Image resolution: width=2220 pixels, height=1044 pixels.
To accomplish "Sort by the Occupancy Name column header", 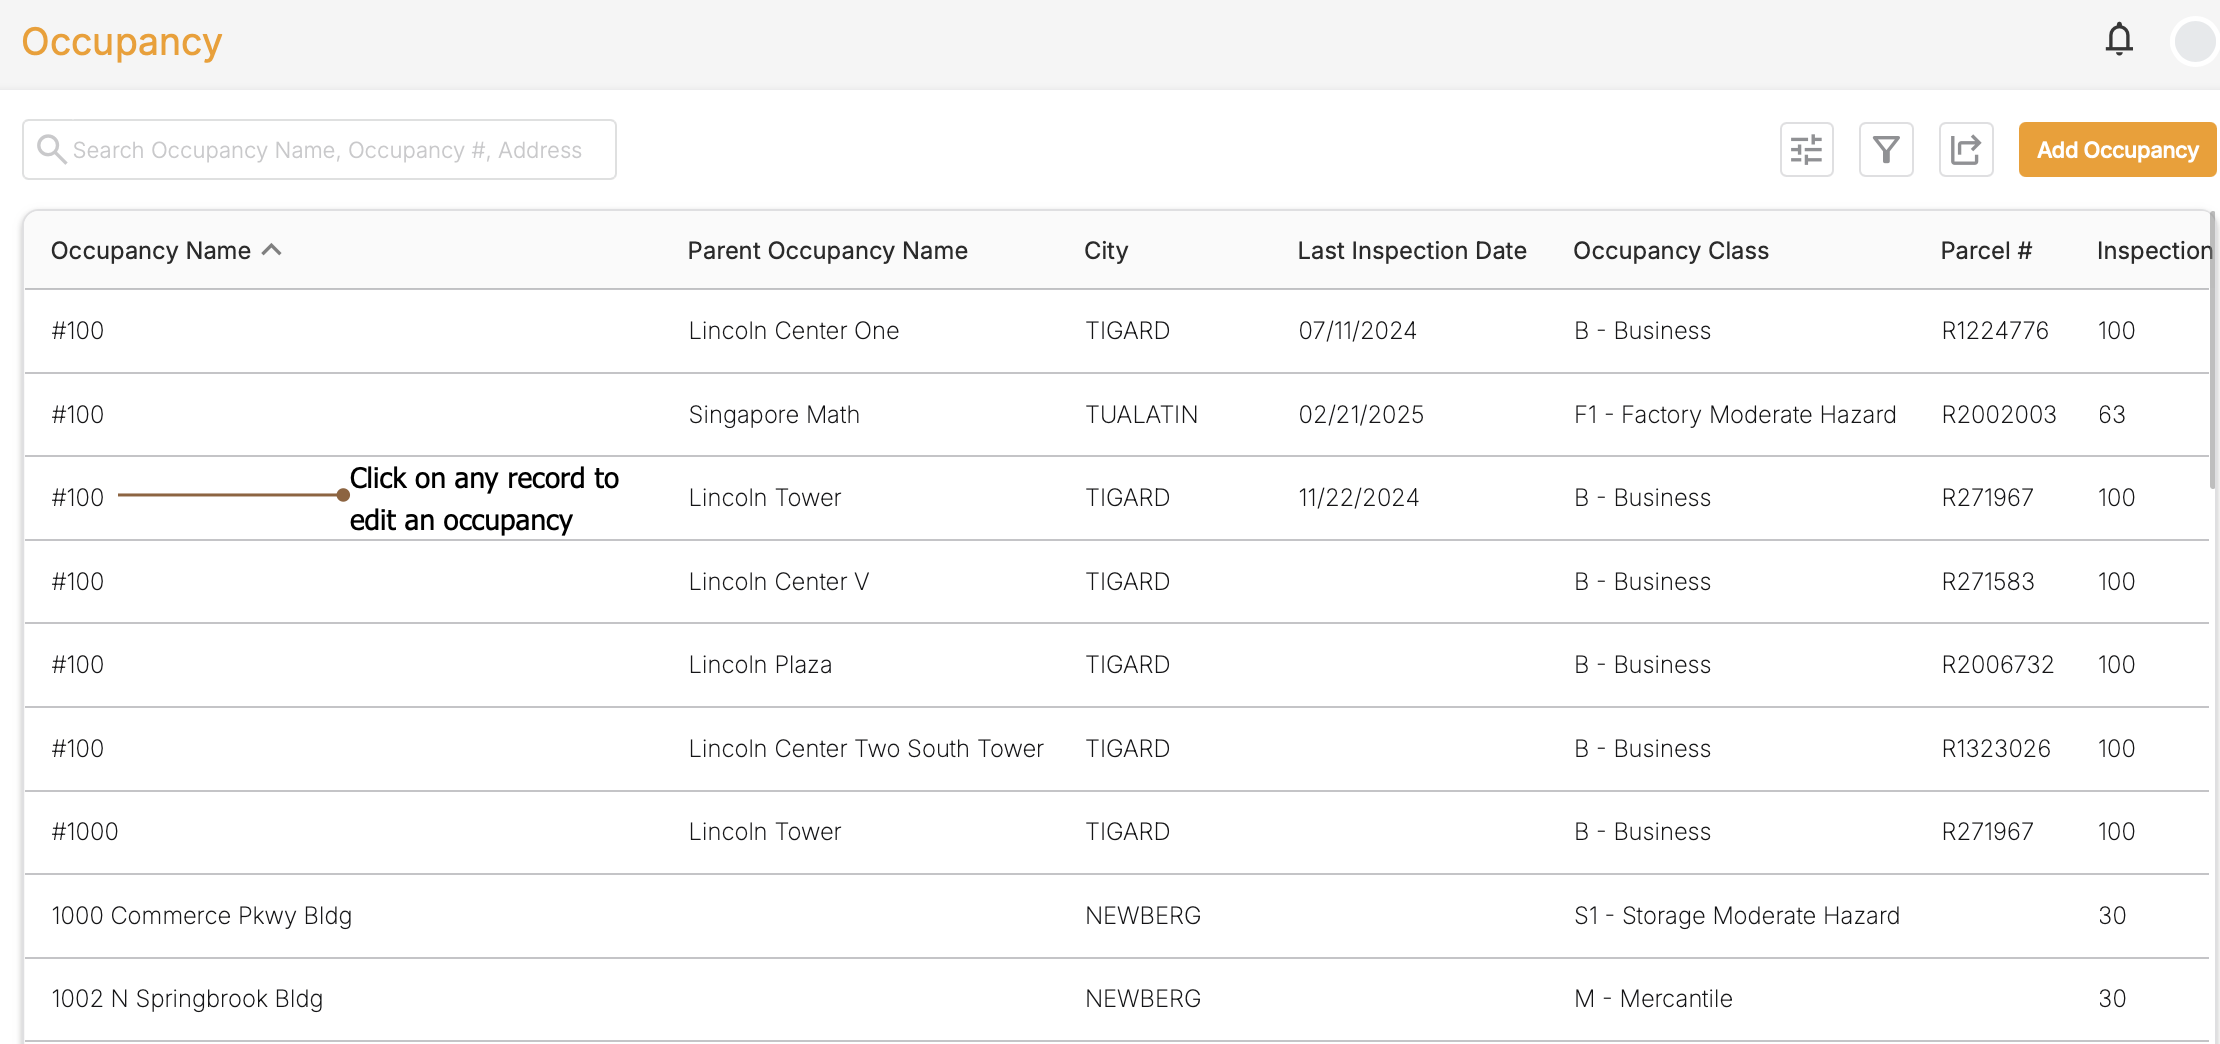I will (x=151, y=251).
